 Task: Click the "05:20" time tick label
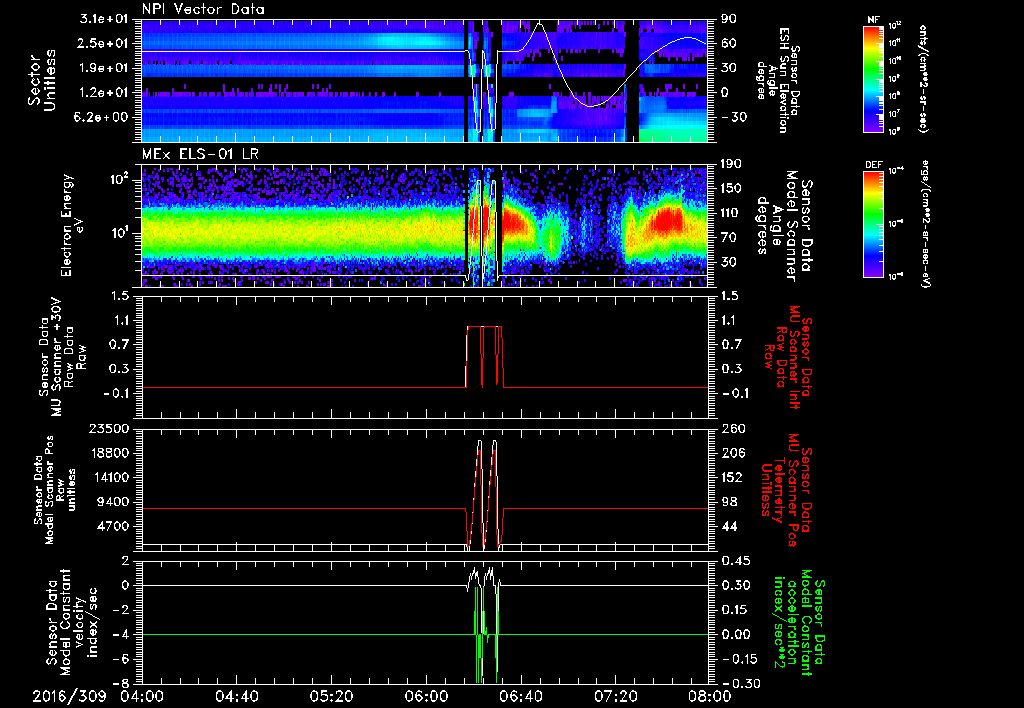331,696
